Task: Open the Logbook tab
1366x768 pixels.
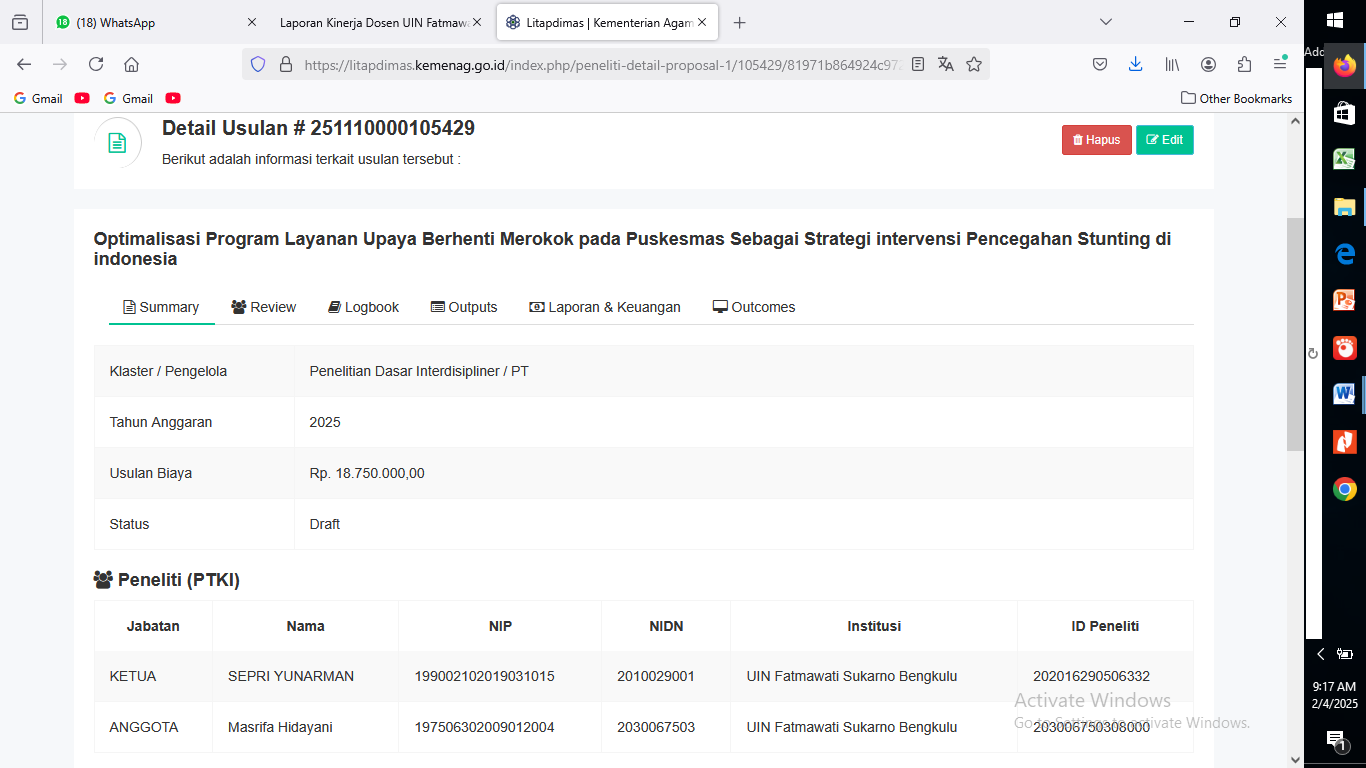Action: point(363,307)
